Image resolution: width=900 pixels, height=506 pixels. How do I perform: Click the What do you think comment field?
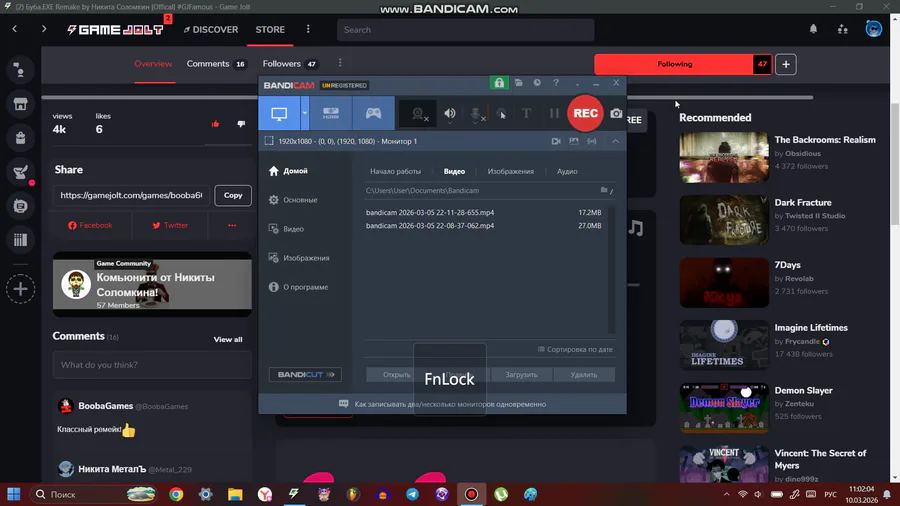coord(152,365)
